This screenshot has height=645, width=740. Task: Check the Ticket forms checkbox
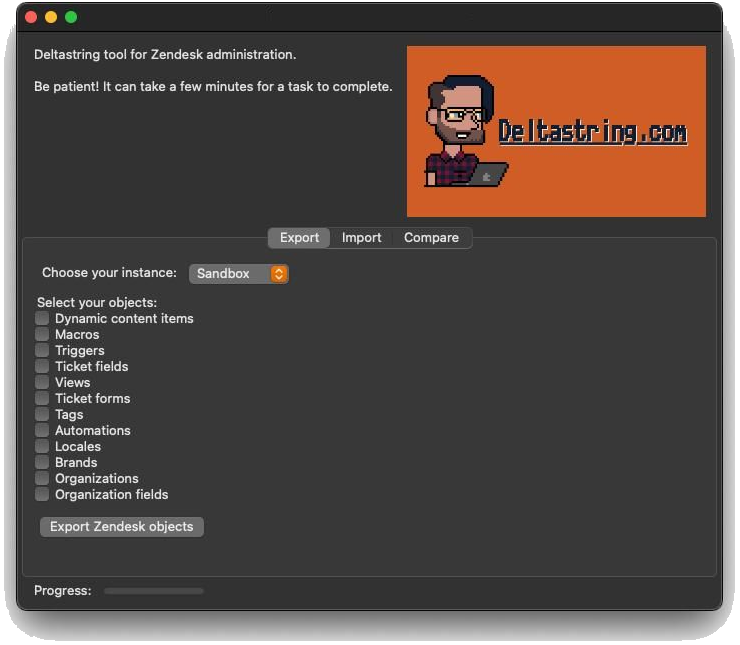click(x=42, y=399)
